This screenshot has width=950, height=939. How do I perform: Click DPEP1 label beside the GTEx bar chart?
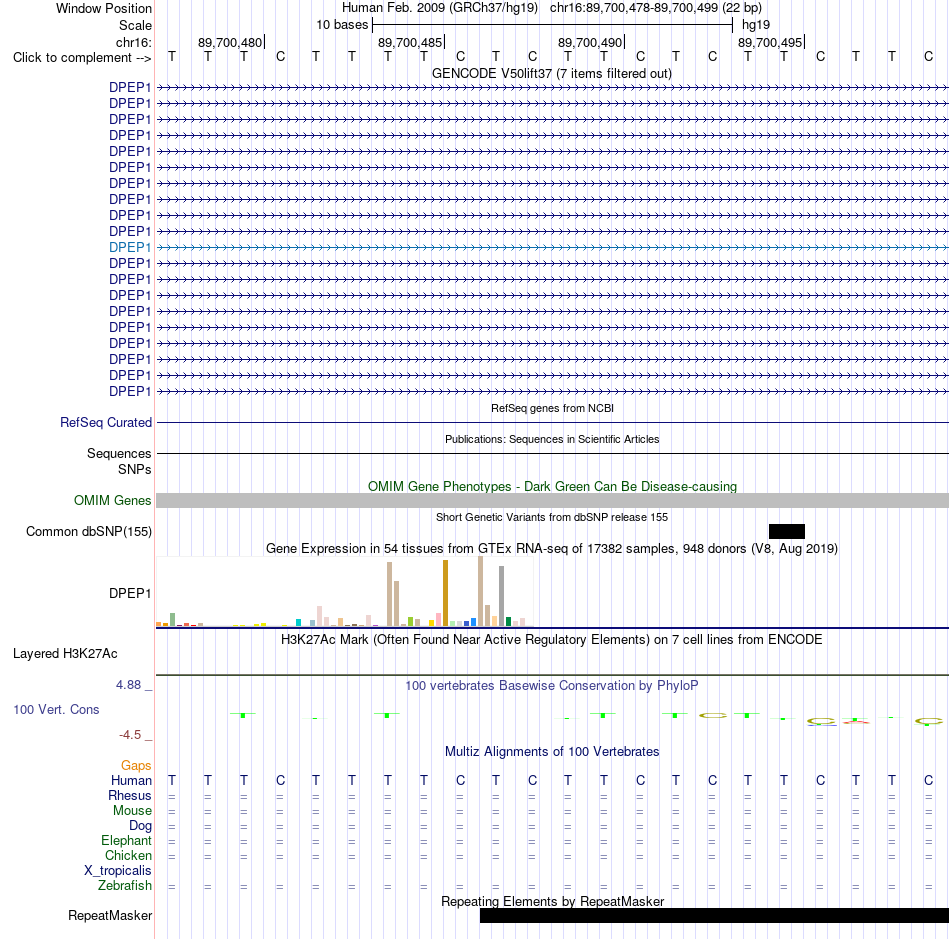pos(130,594)
